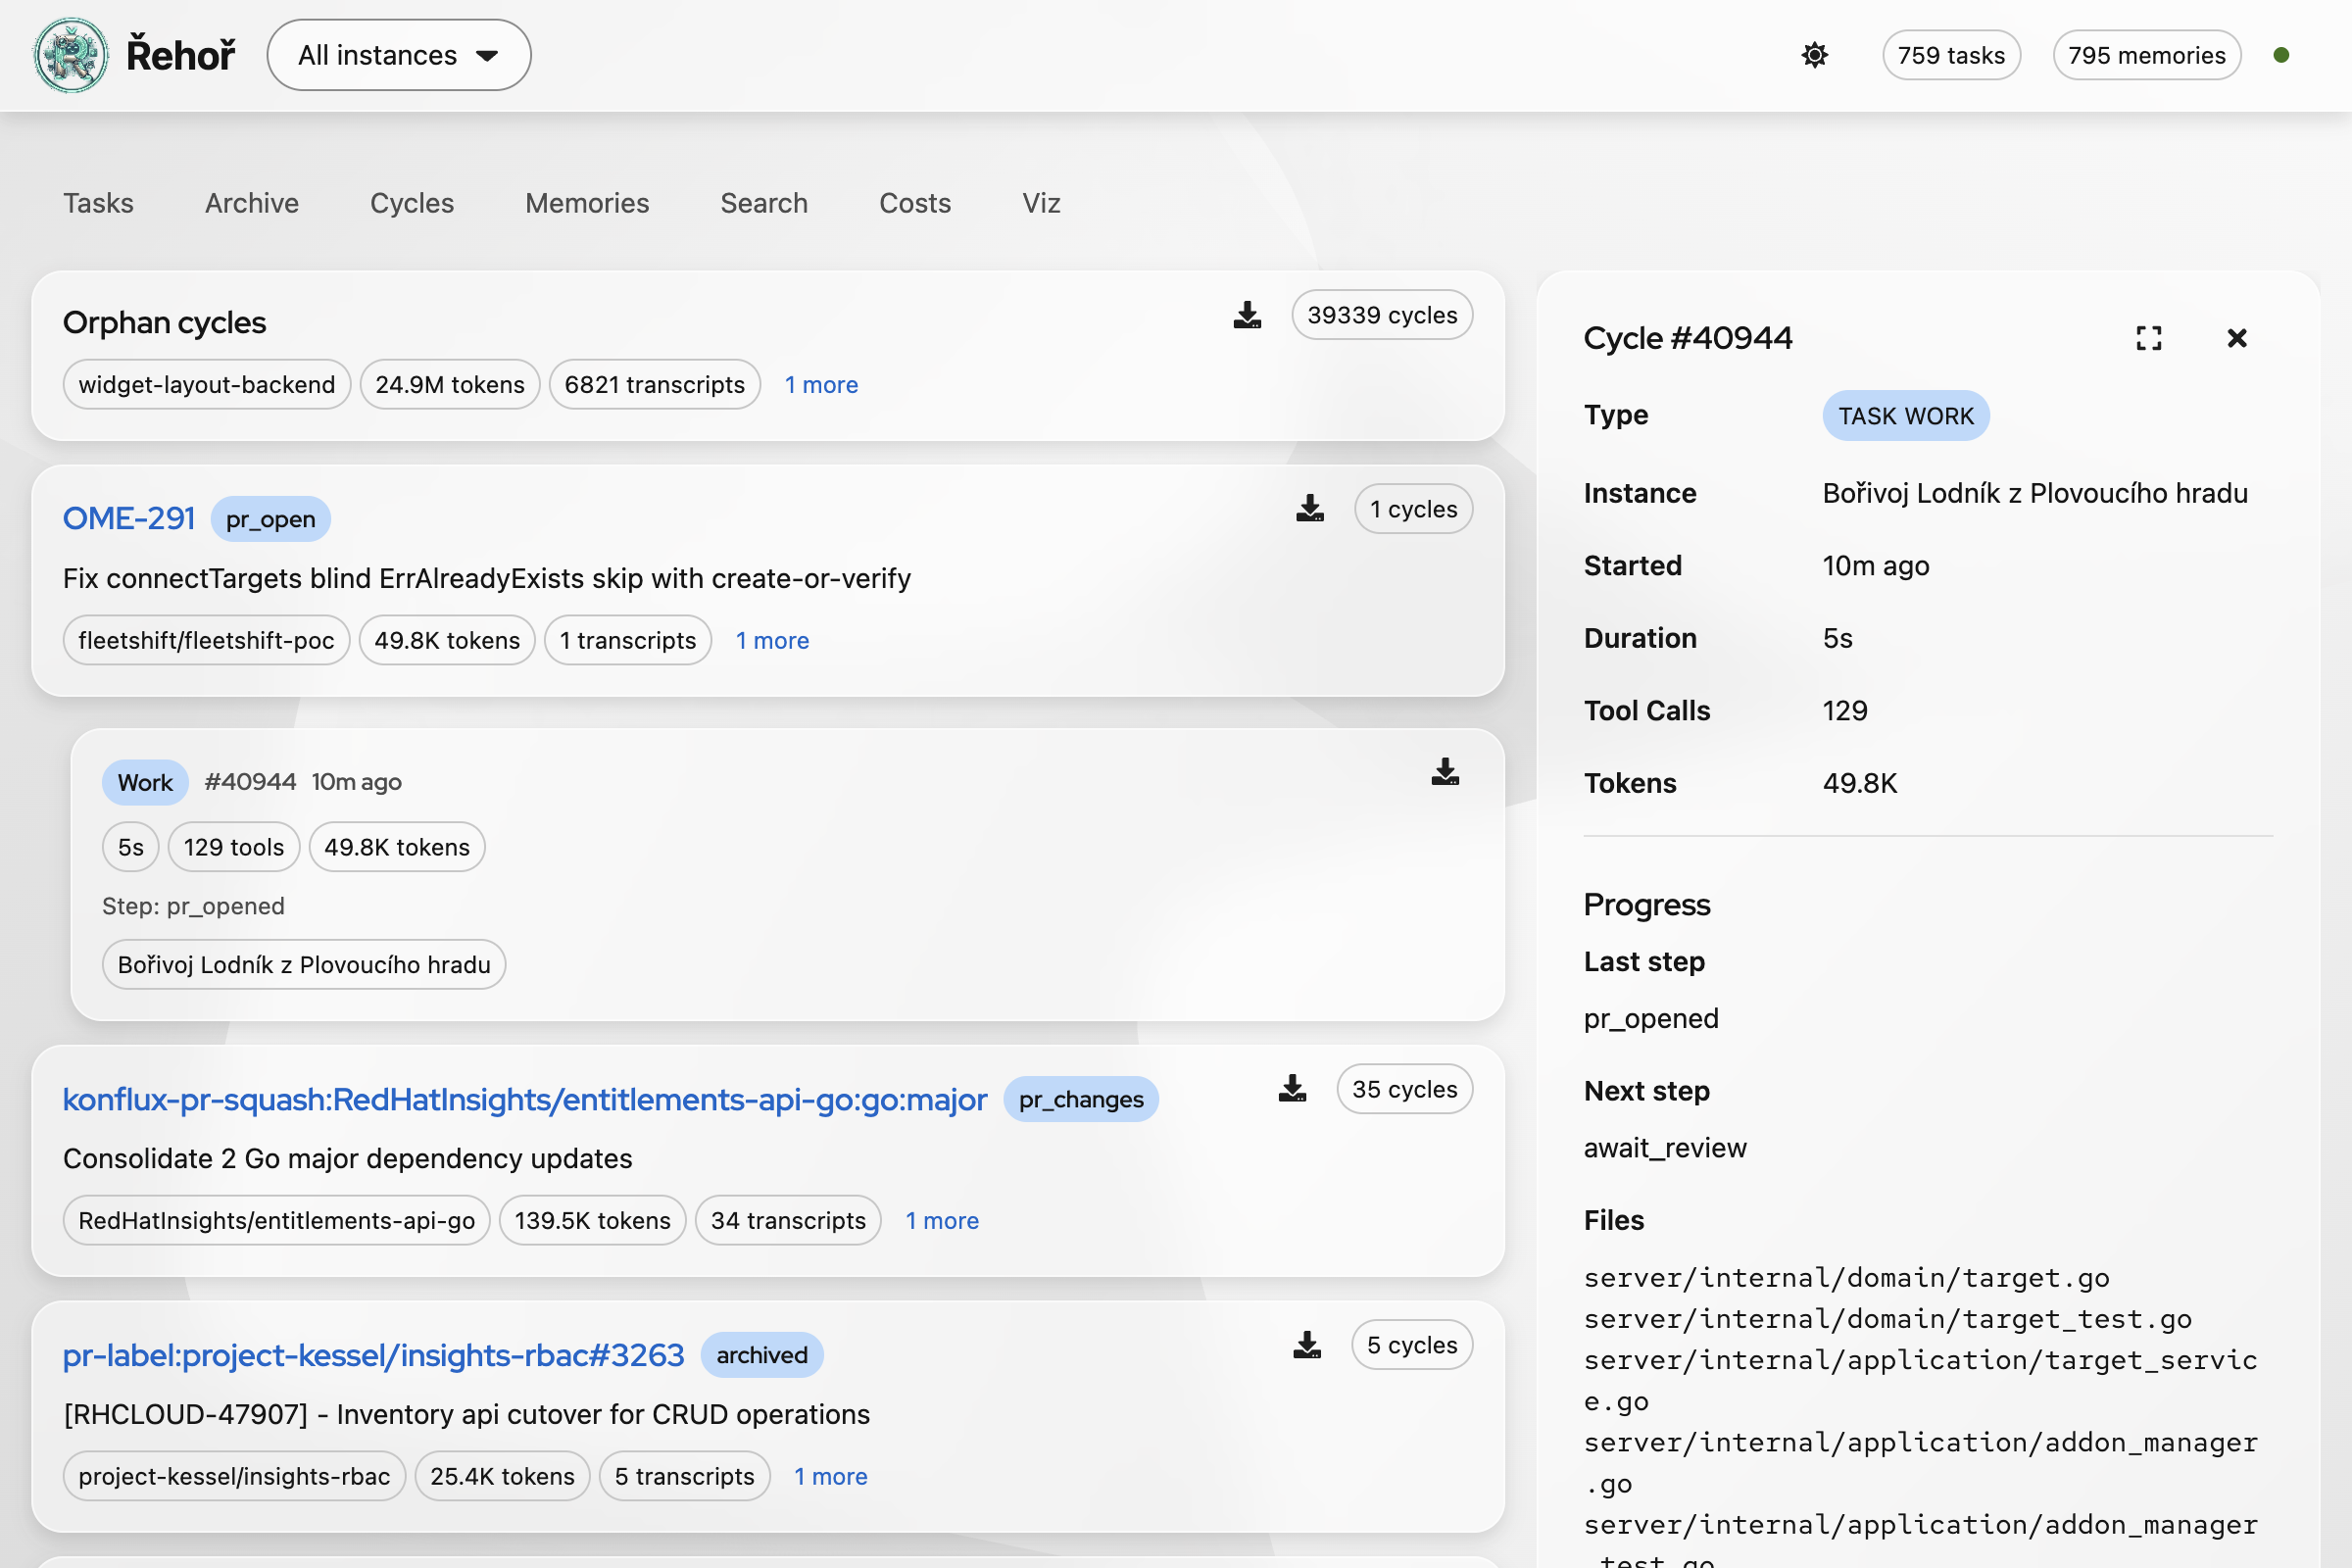Click the 6821 transcripts tag
The width and height of the screenshot is (2352, 1568).
coord(655,385)
